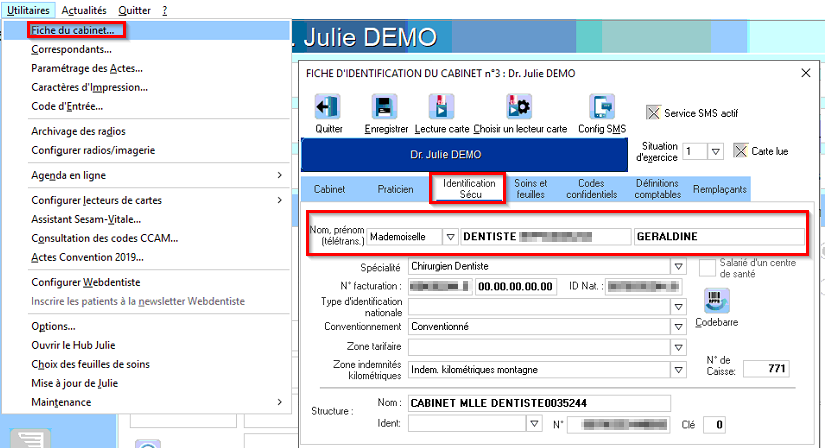Switch to the Praticien tab
The height and width of the screenshot is (448, 825).
395,189
